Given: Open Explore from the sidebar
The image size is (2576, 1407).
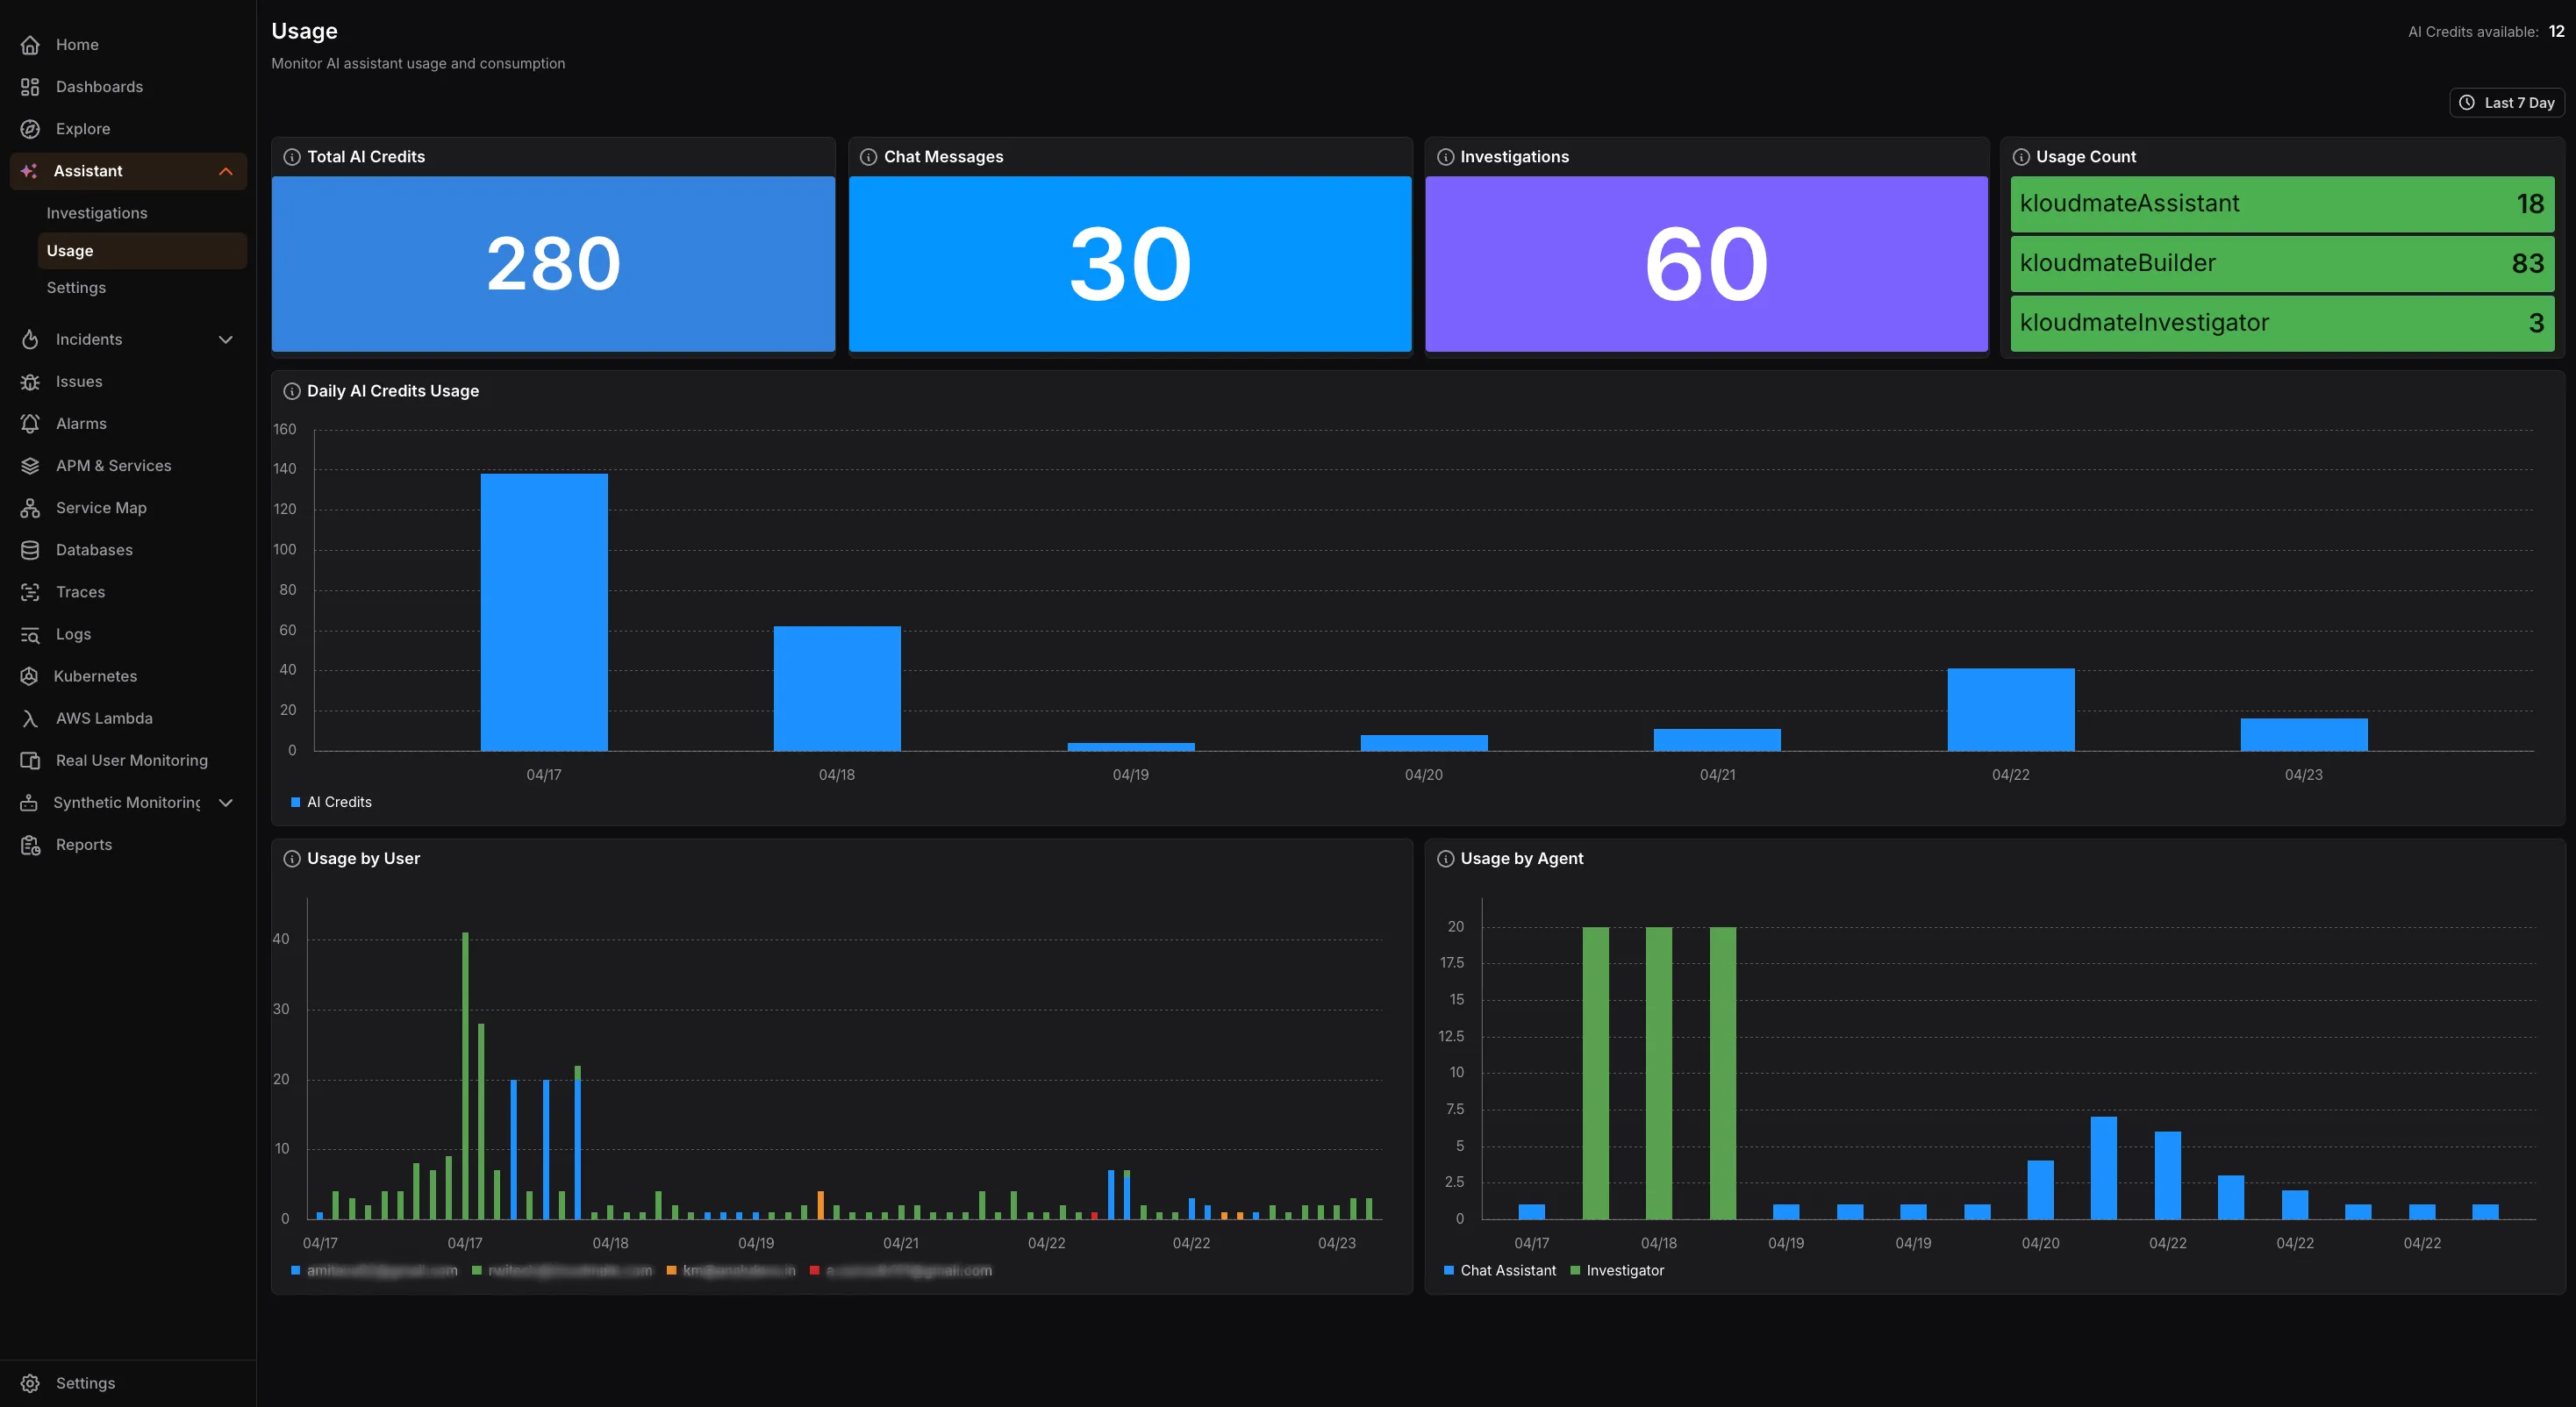Looking at the screenshot, I should [83, 129].
